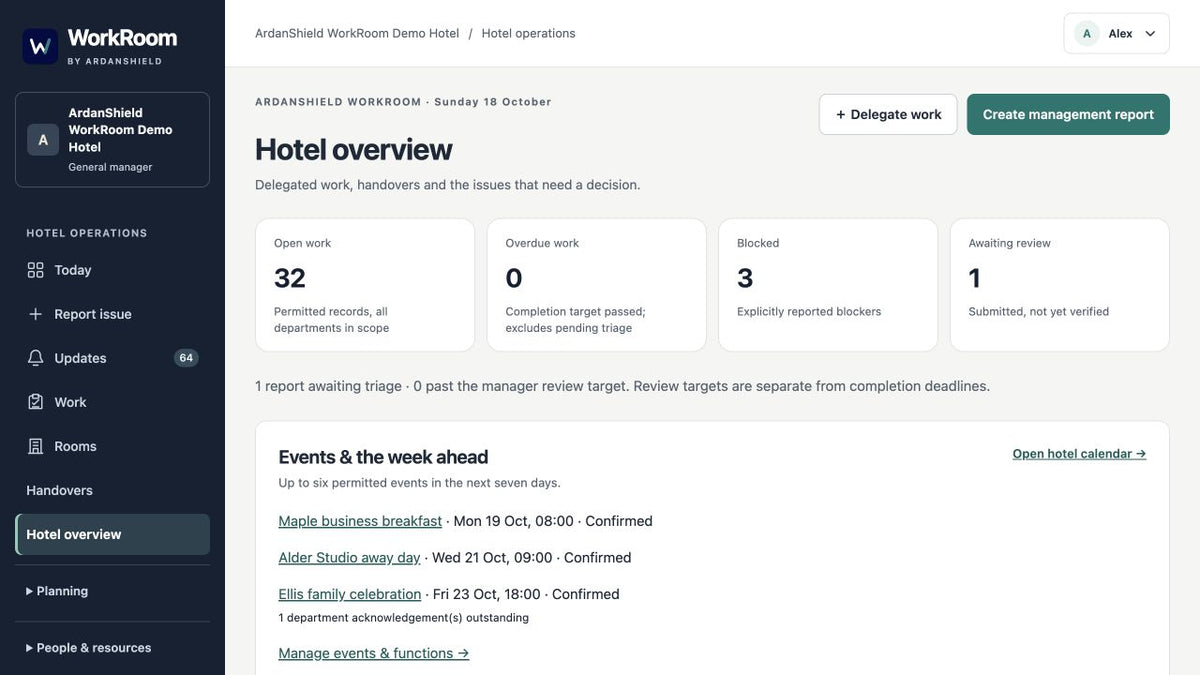Click the 'Events & the week ahead' heading
The height and width of the screenshot is (675, 1200).
[383, 457]
